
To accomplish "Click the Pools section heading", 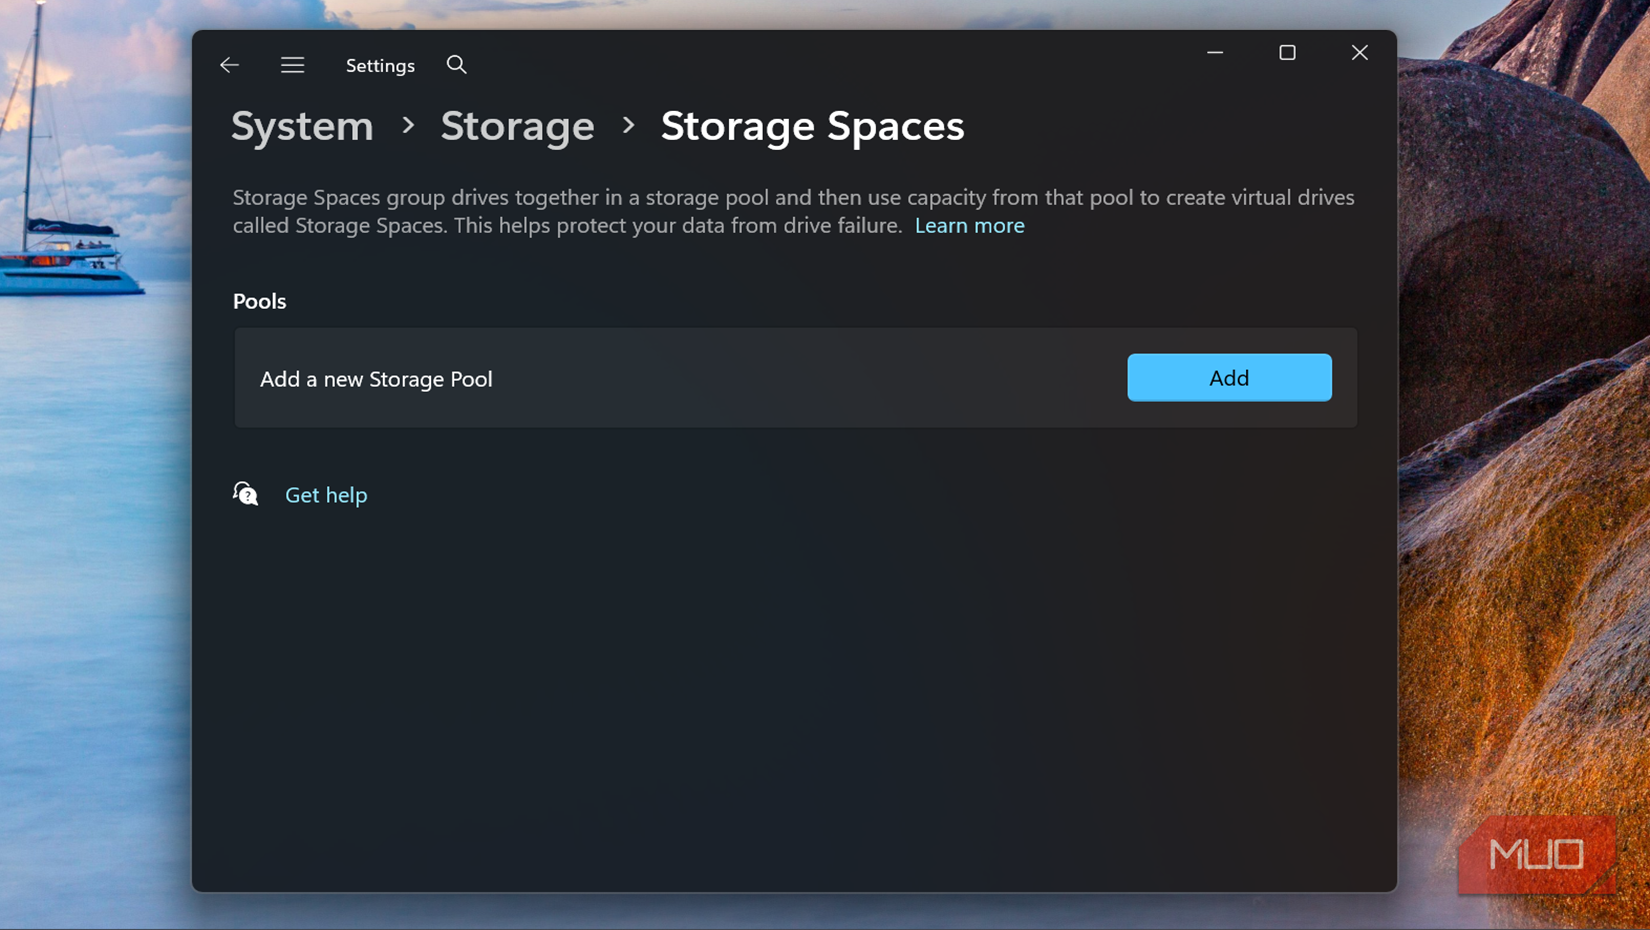I will (x=259, y=301).
